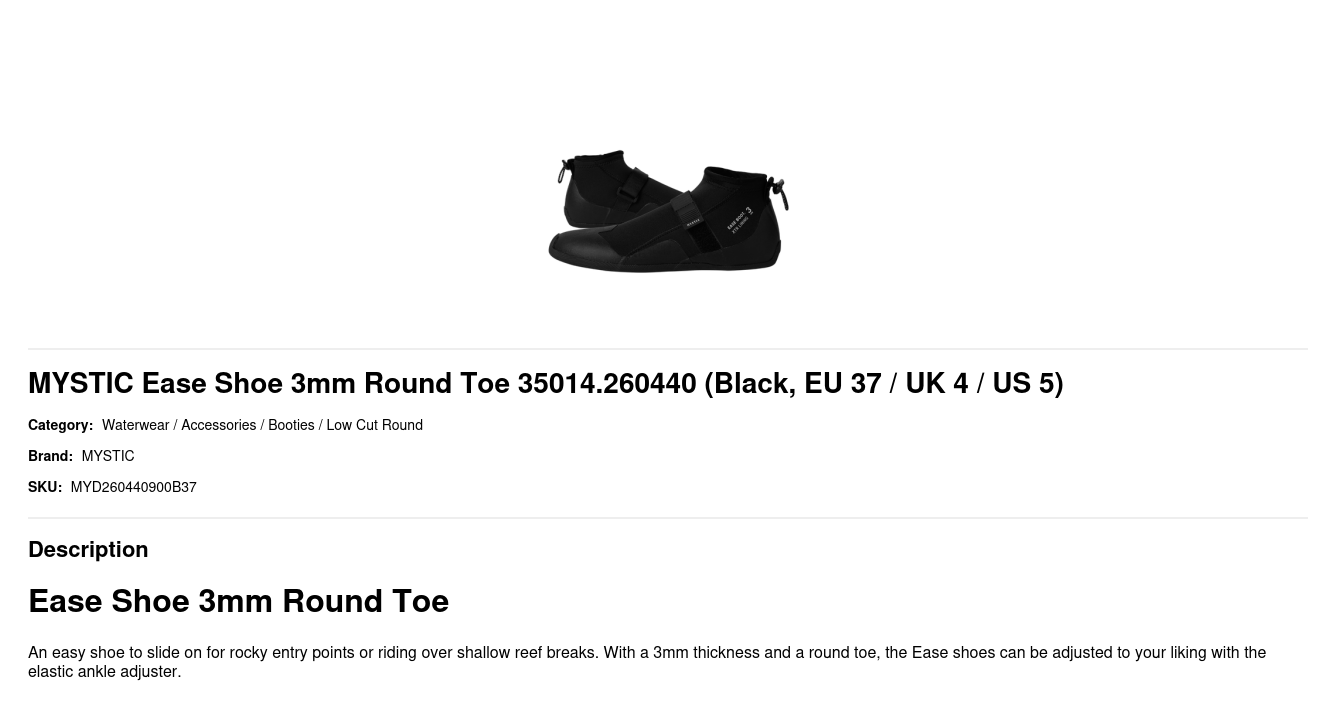
Task: Click the SKU: label
Action: (45, 487)
